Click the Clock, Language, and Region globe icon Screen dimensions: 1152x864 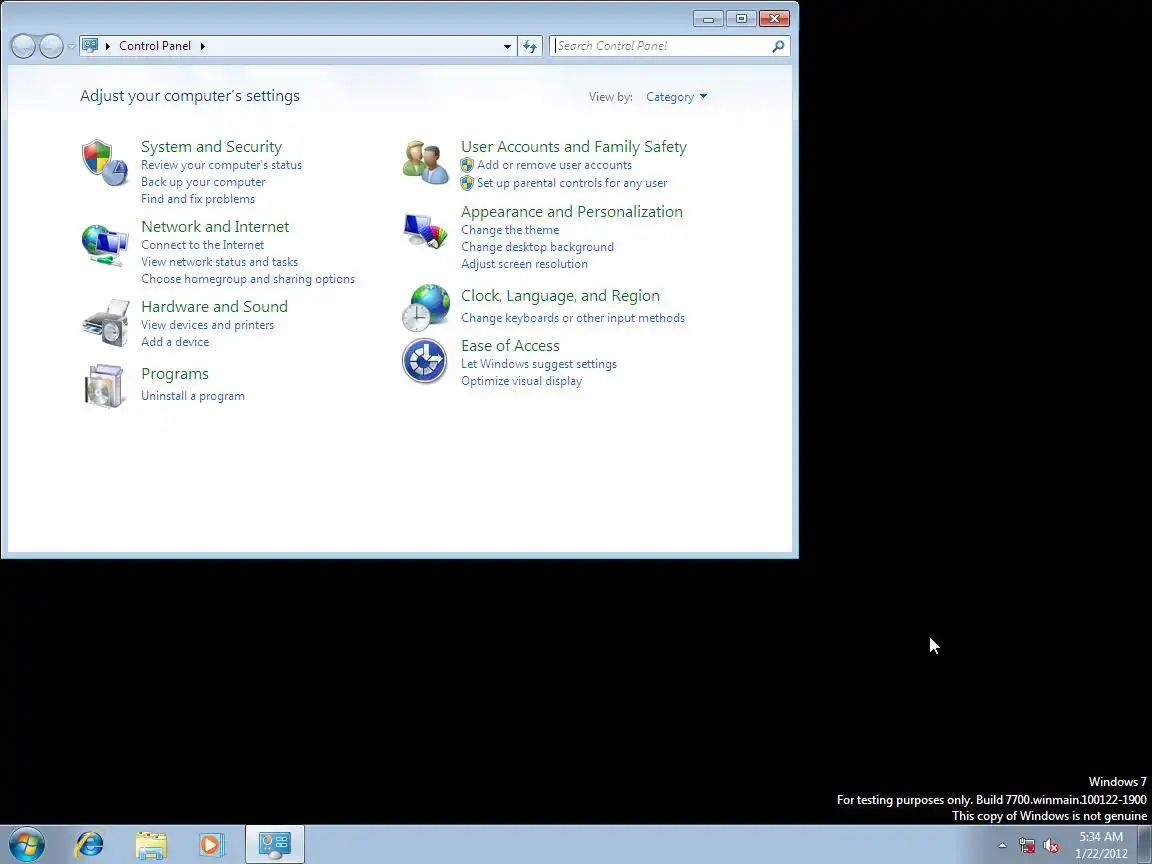pos(425,307)
